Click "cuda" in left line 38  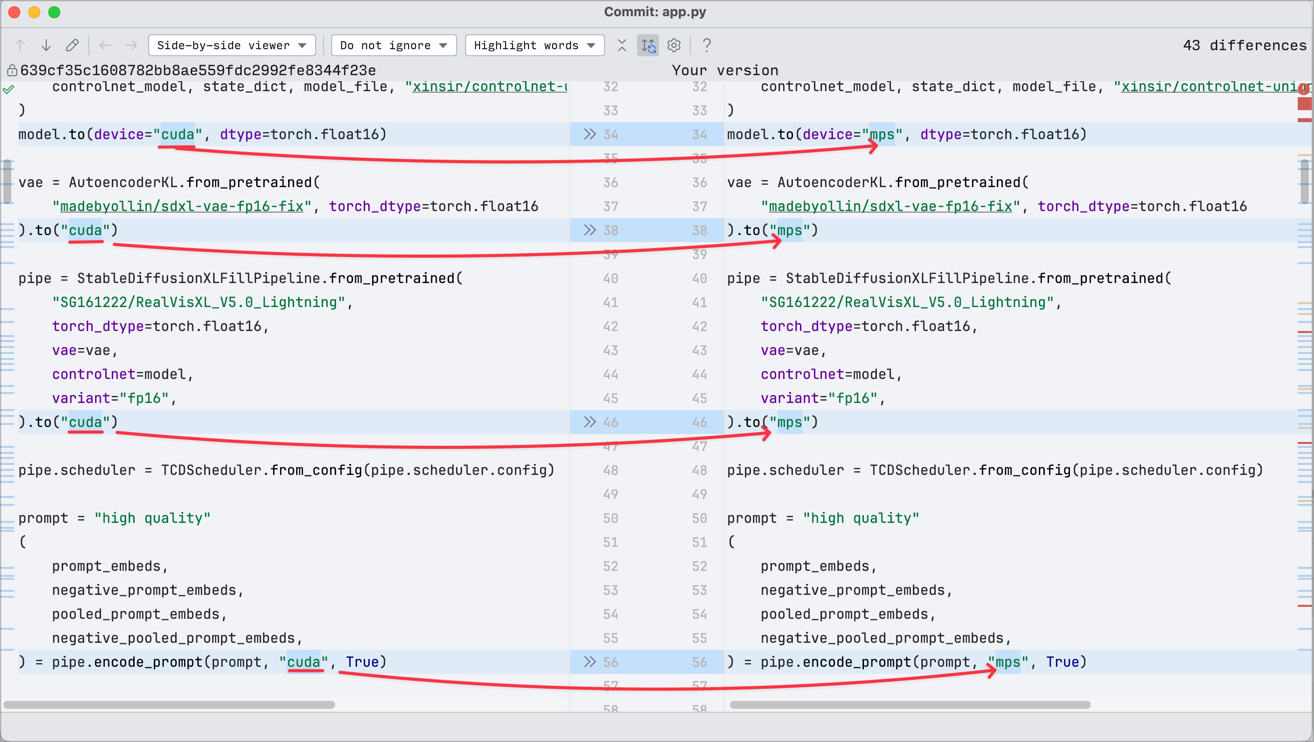tap(85, 230)
